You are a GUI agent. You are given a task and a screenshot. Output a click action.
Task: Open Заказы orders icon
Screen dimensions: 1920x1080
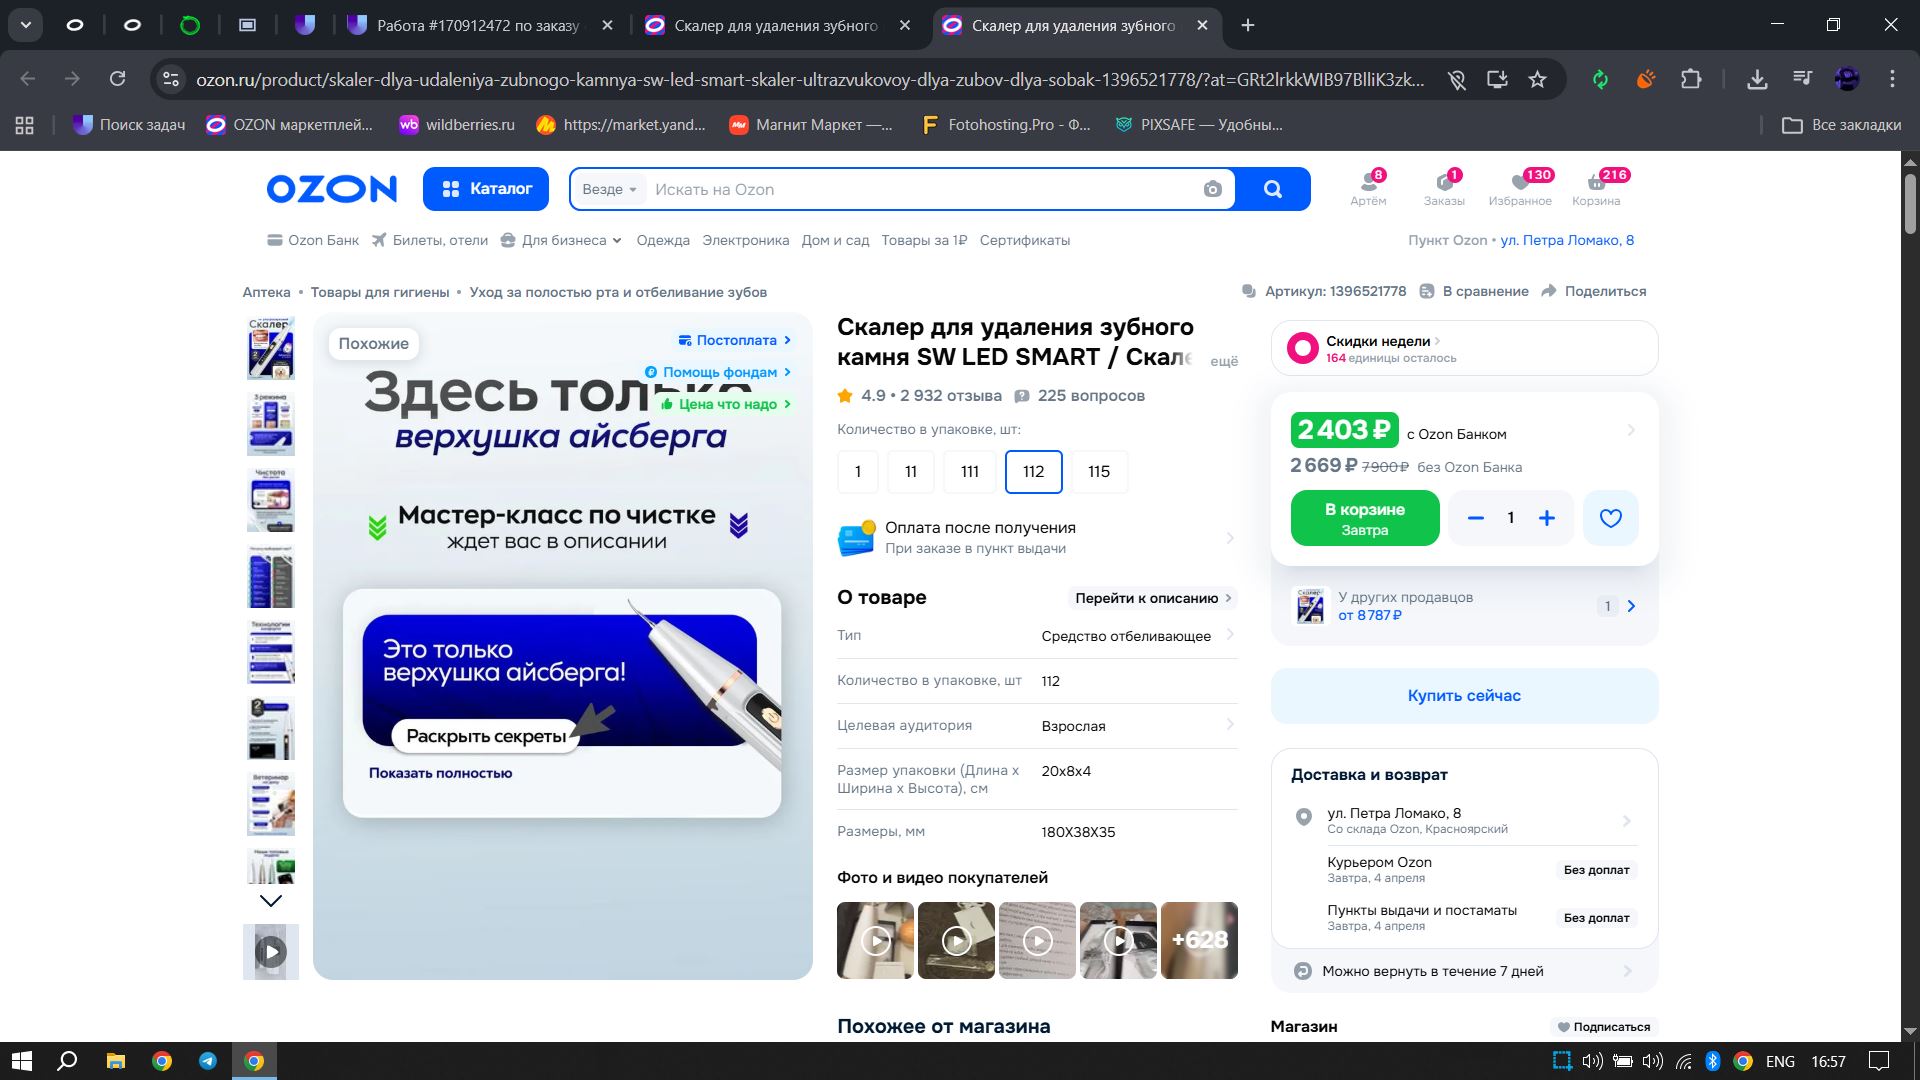click(1444, 187)
